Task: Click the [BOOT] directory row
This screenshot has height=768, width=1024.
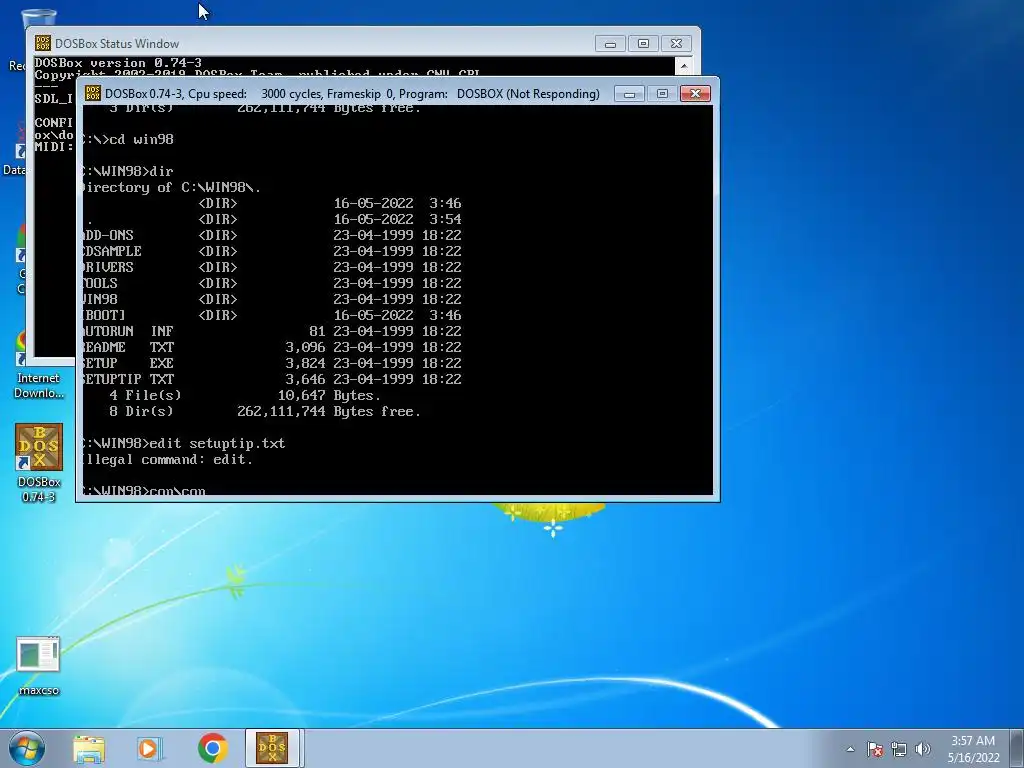Action: point(272,315)
